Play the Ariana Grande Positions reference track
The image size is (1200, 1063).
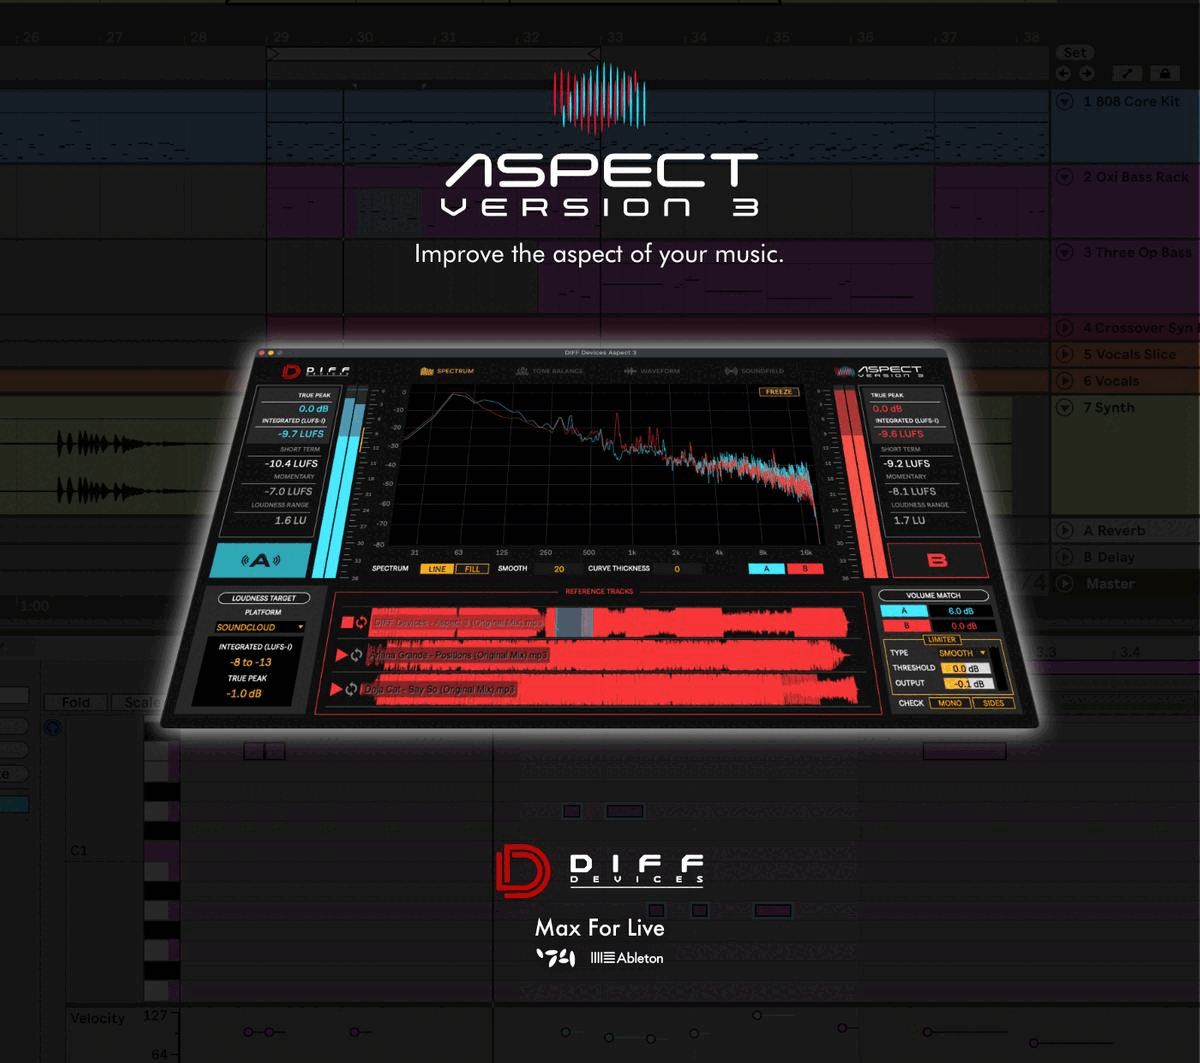point(342,656)
